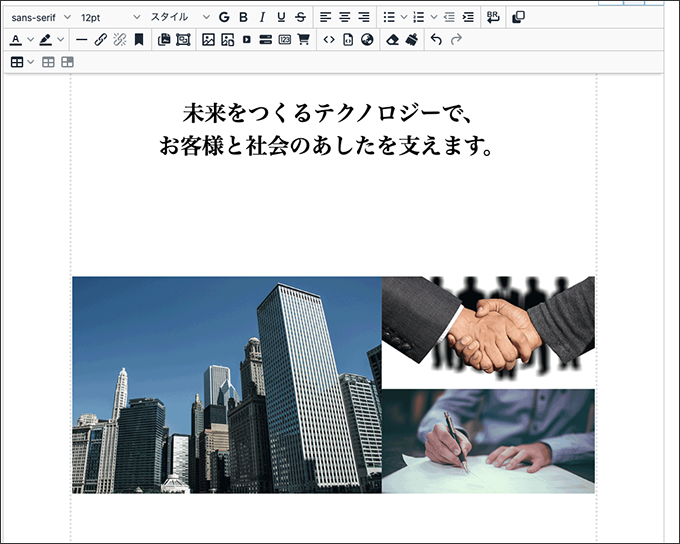Expand bulleted list style options arrow
This screenshot has width=680, height=544.
(403, 17)
